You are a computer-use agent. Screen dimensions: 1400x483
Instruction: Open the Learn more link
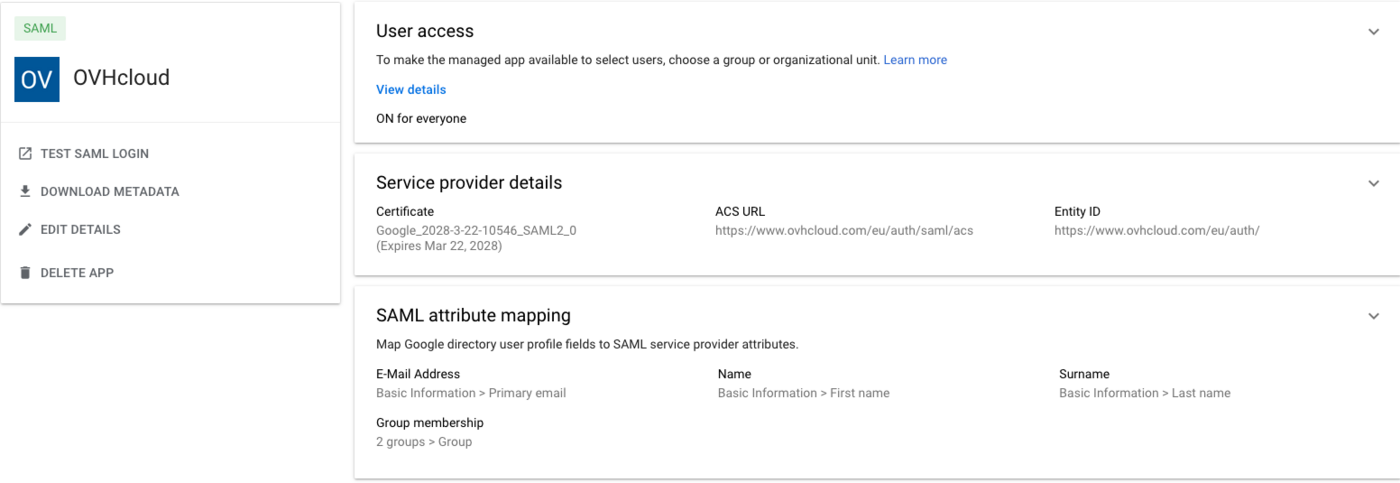click(915, 60)
